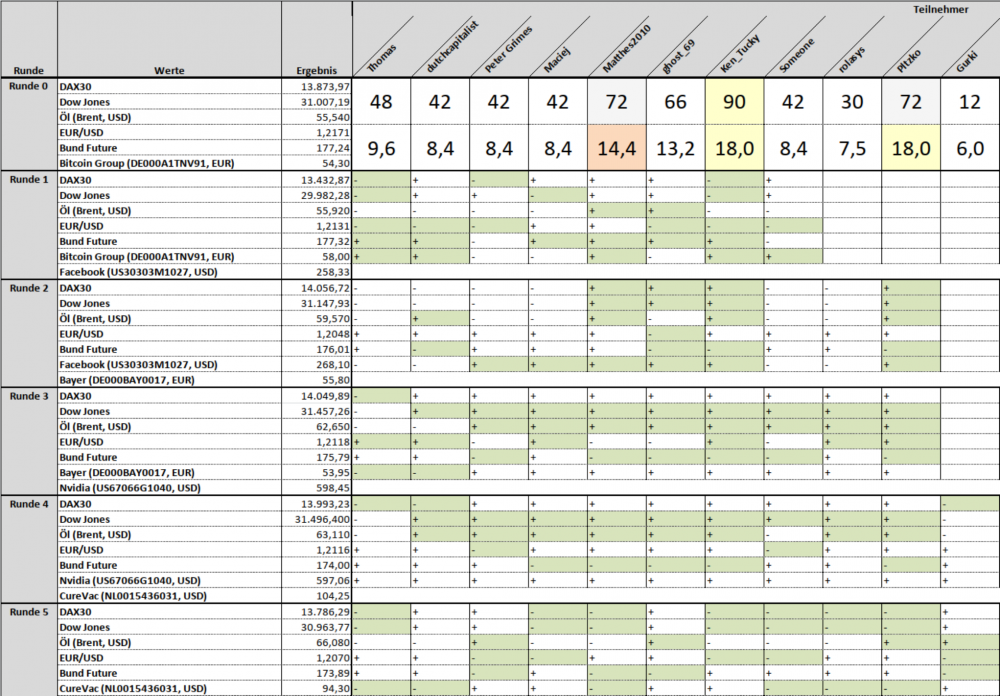Screen dimensions: 1000x696
Task: Click the 'ghost_69' participant header
Action: click(678, 56)
